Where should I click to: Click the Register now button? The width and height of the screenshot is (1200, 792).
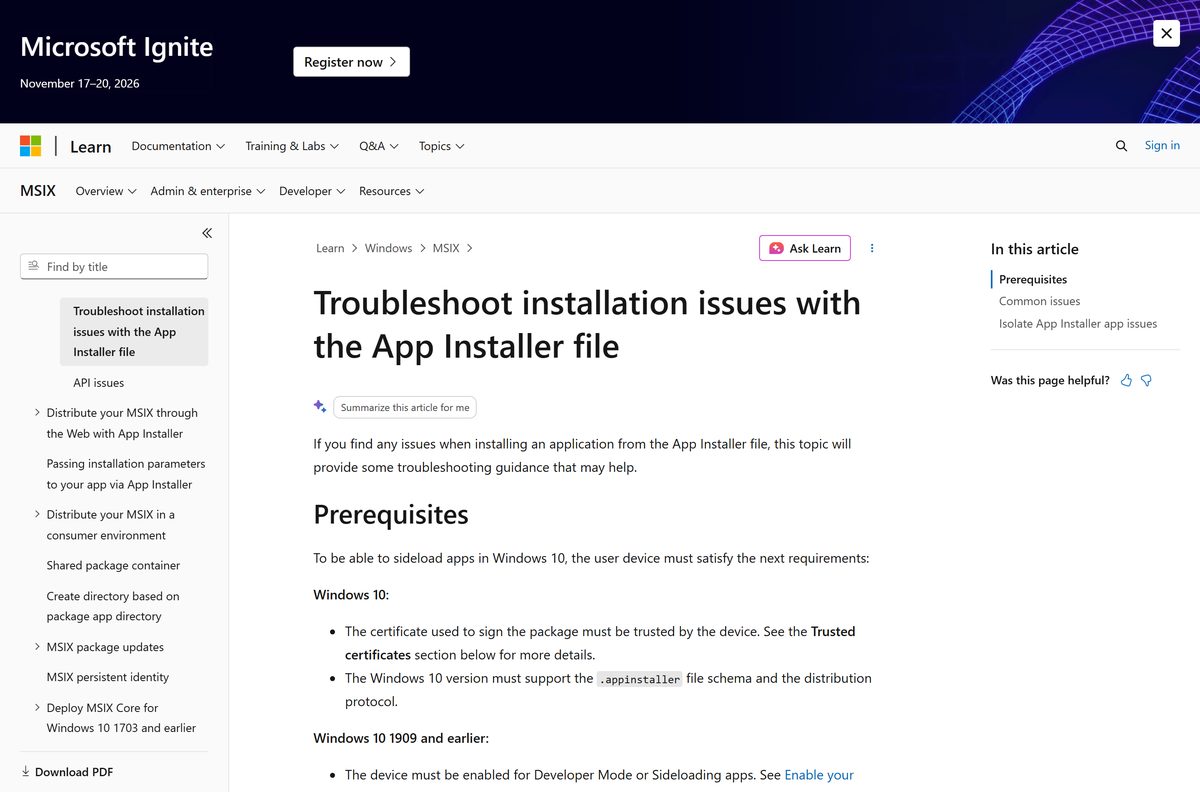[351, 62]
